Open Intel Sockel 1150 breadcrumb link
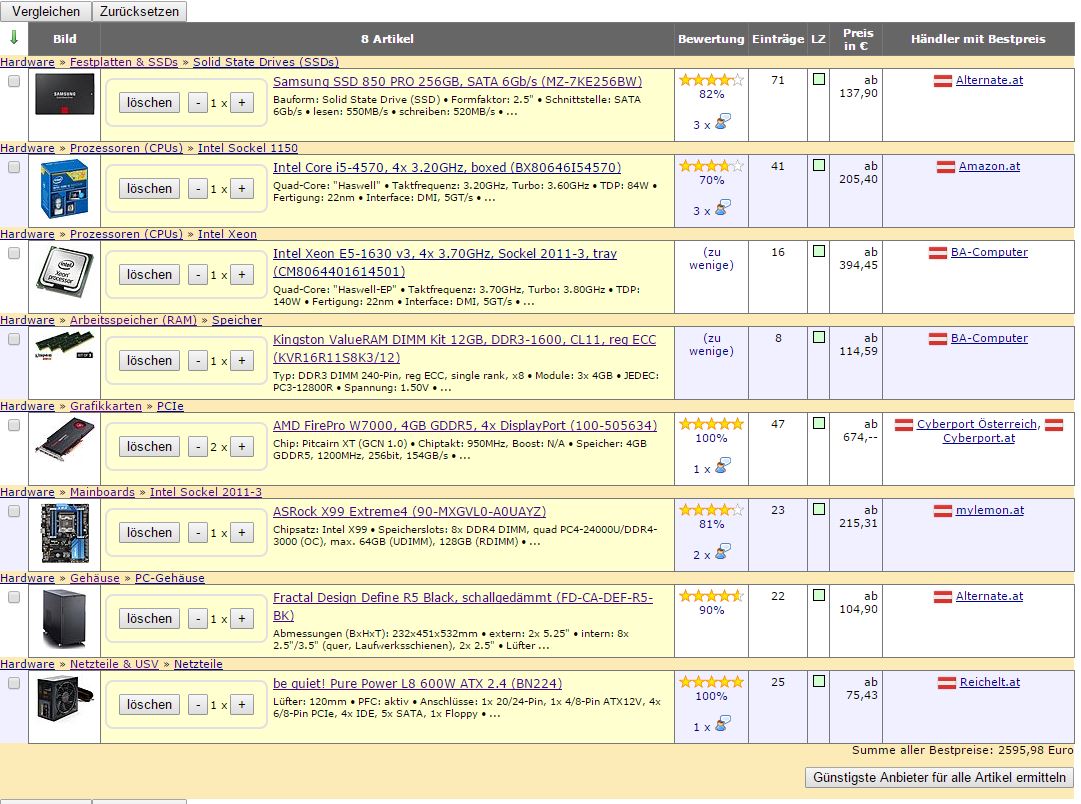Image resolution: width=1081 pixels, height=804 pixels. pos(247,148)
